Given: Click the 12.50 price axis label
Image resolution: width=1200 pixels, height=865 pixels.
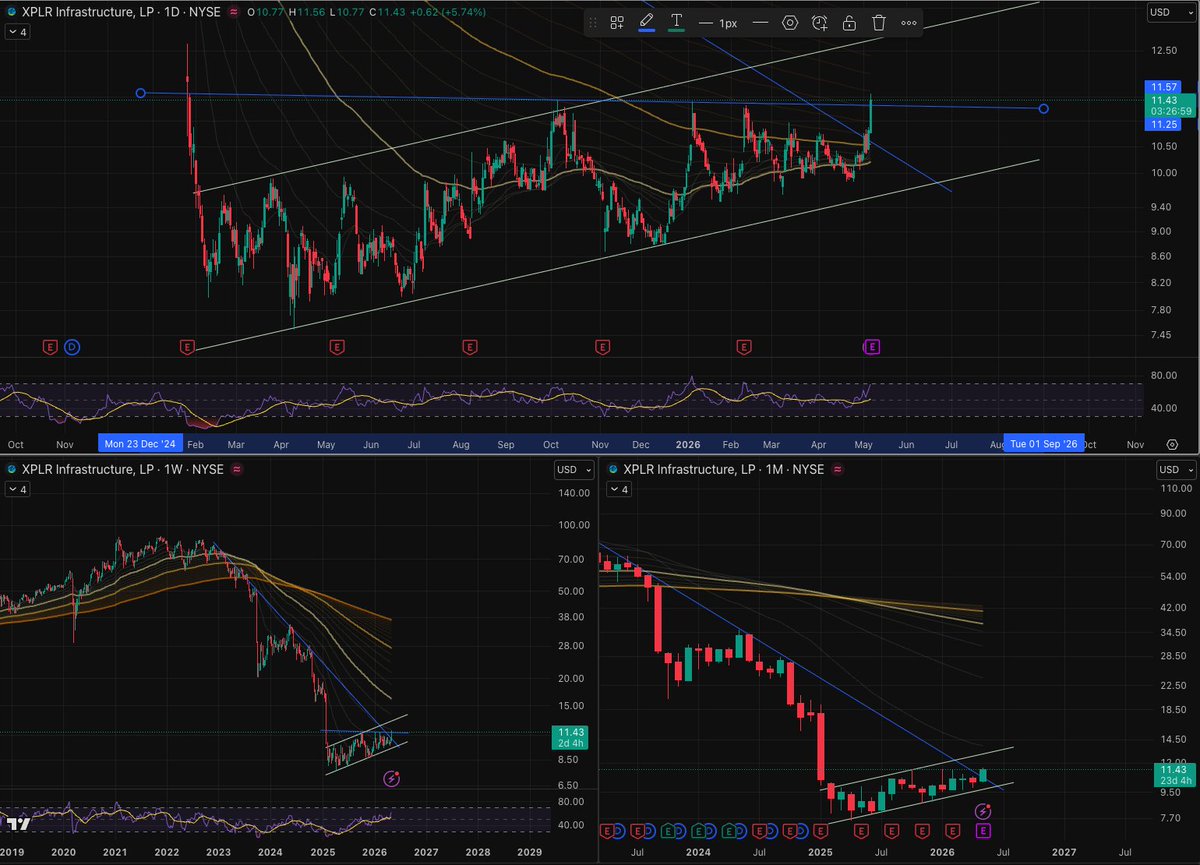Looking at the screenshot, I should point(1166,50).
